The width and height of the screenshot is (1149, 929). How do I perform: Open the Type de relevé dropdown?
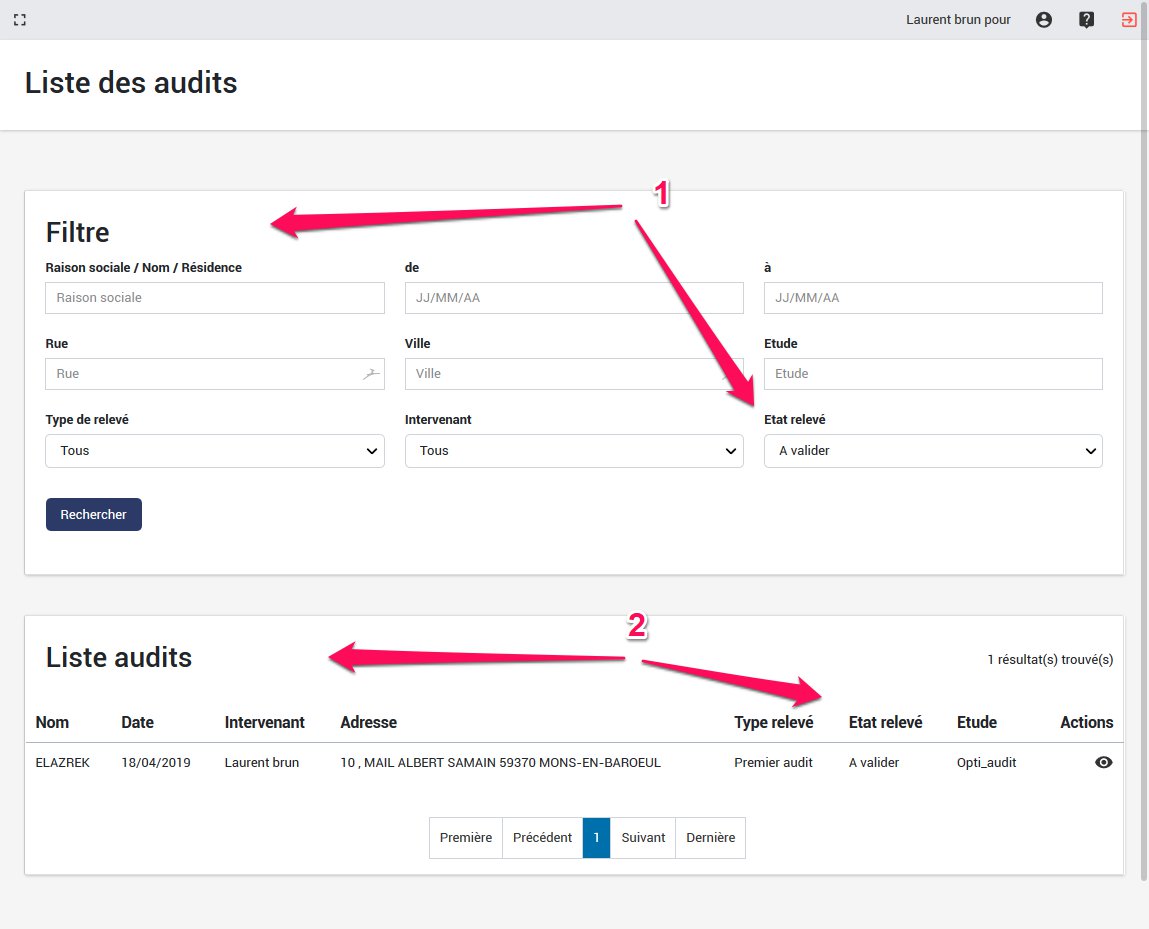click(214, 451)
